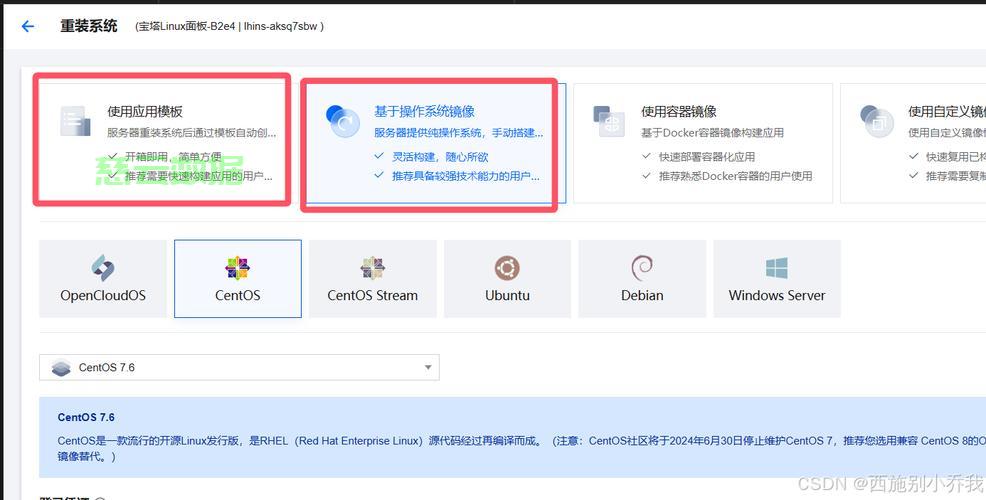The image size is (986, 500).
Task: Click 快速部署容器化应用 checkmark line
Action: 698,157
